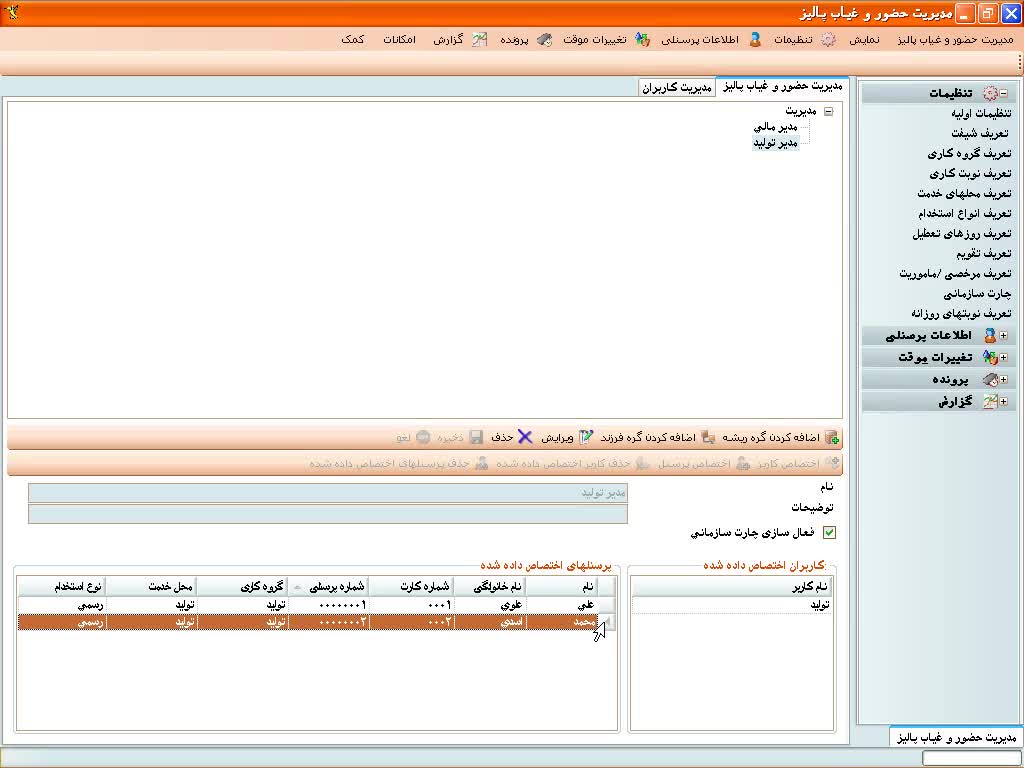Image resolution: width=1024 pixels, height=768 pixels.
Task: Click the edit (ویرایش) pencil icon
Action: 586,438
